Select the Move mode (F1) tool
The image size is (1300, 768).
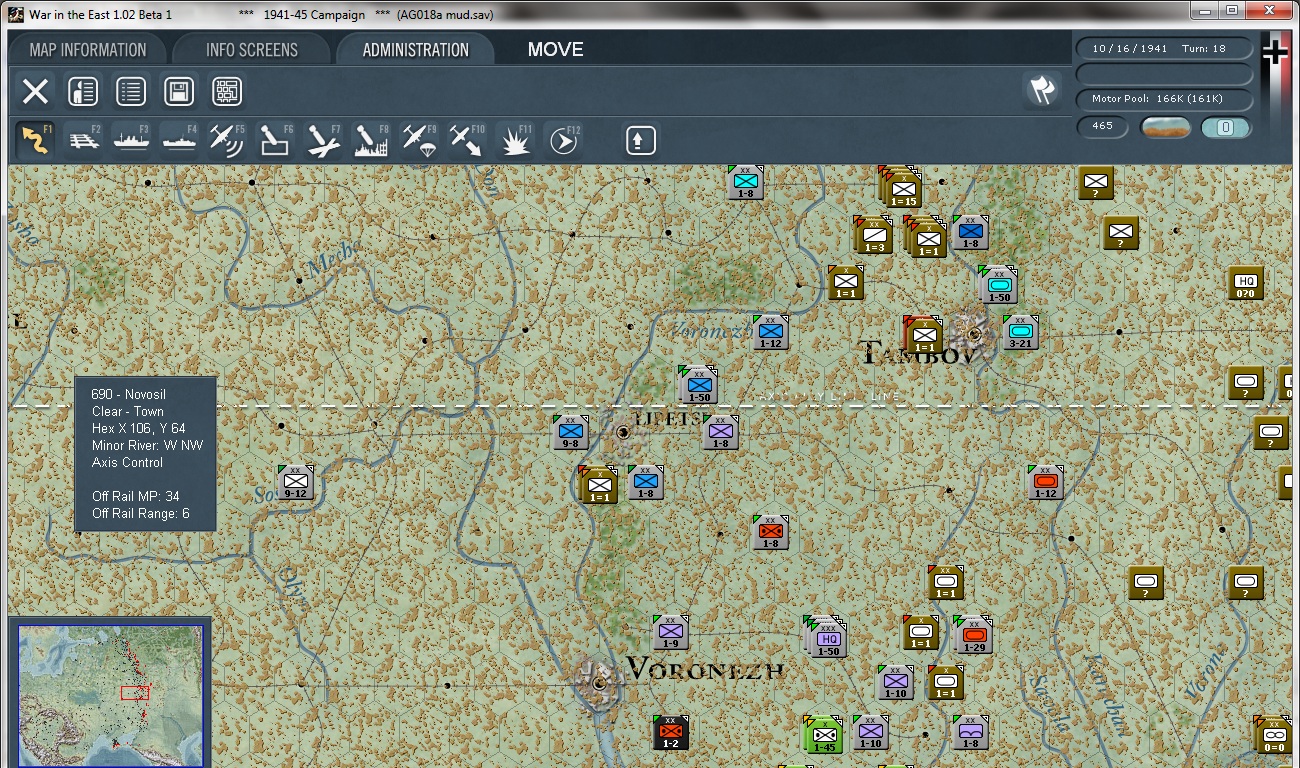pyautogui.click(x=36, y=140)
